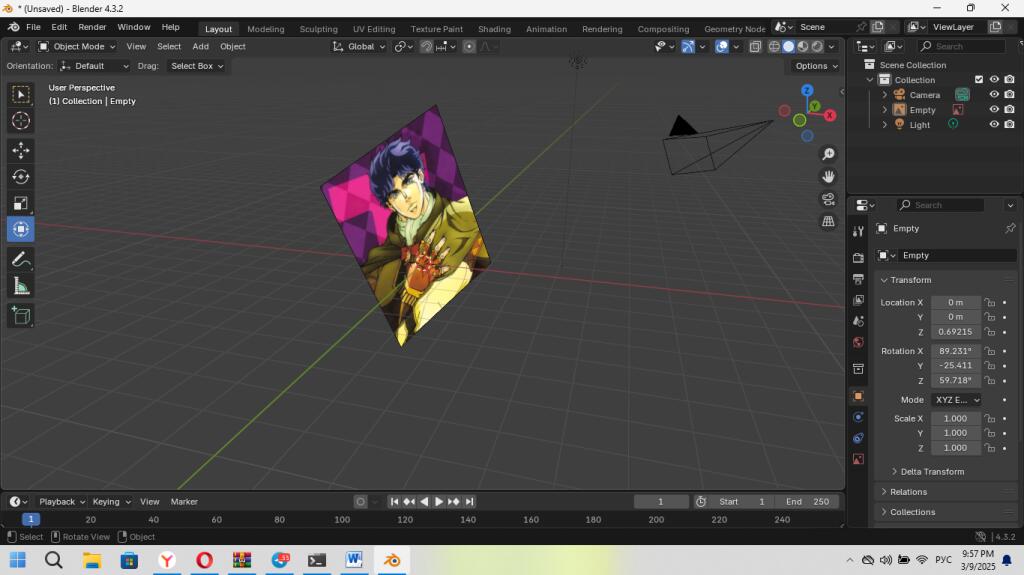This screenshot has height=575, width=1024.
Task: Open the Render menu
Action: click(92, 27)
